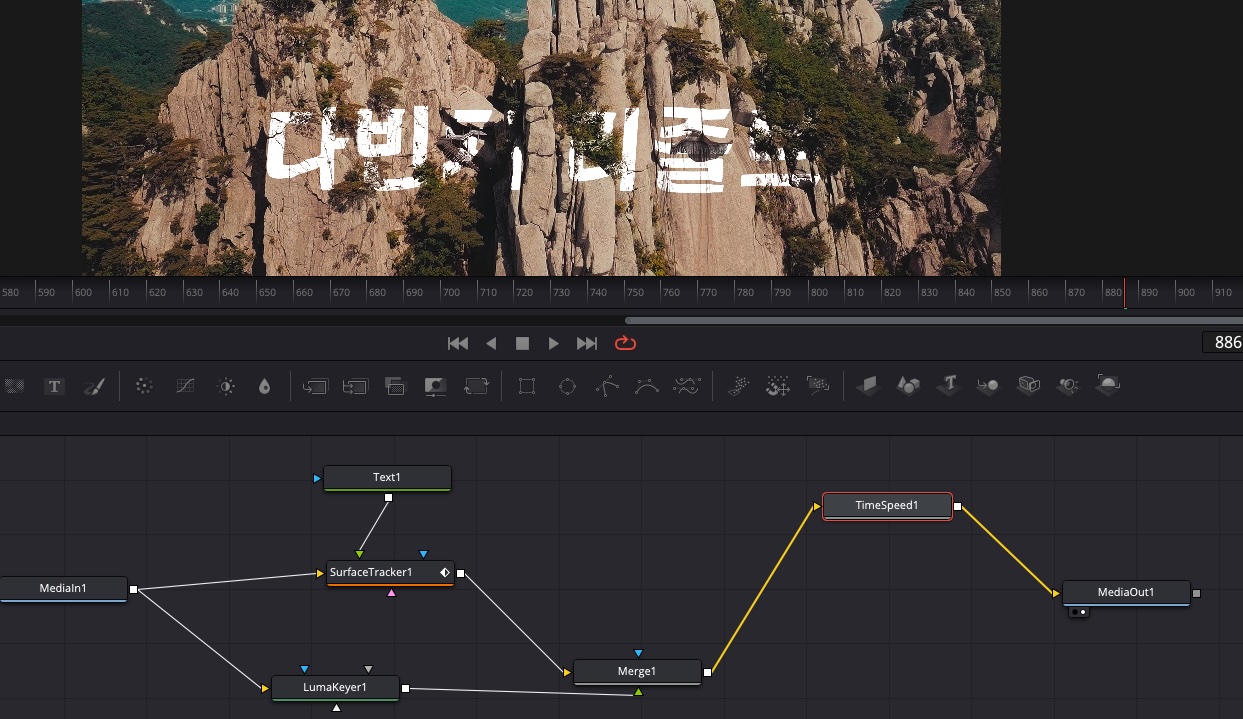Image resolution: width=1243 pixels, height=719 pixels.
Task: Jump to the first frame
Action: (x=458, y=343)
